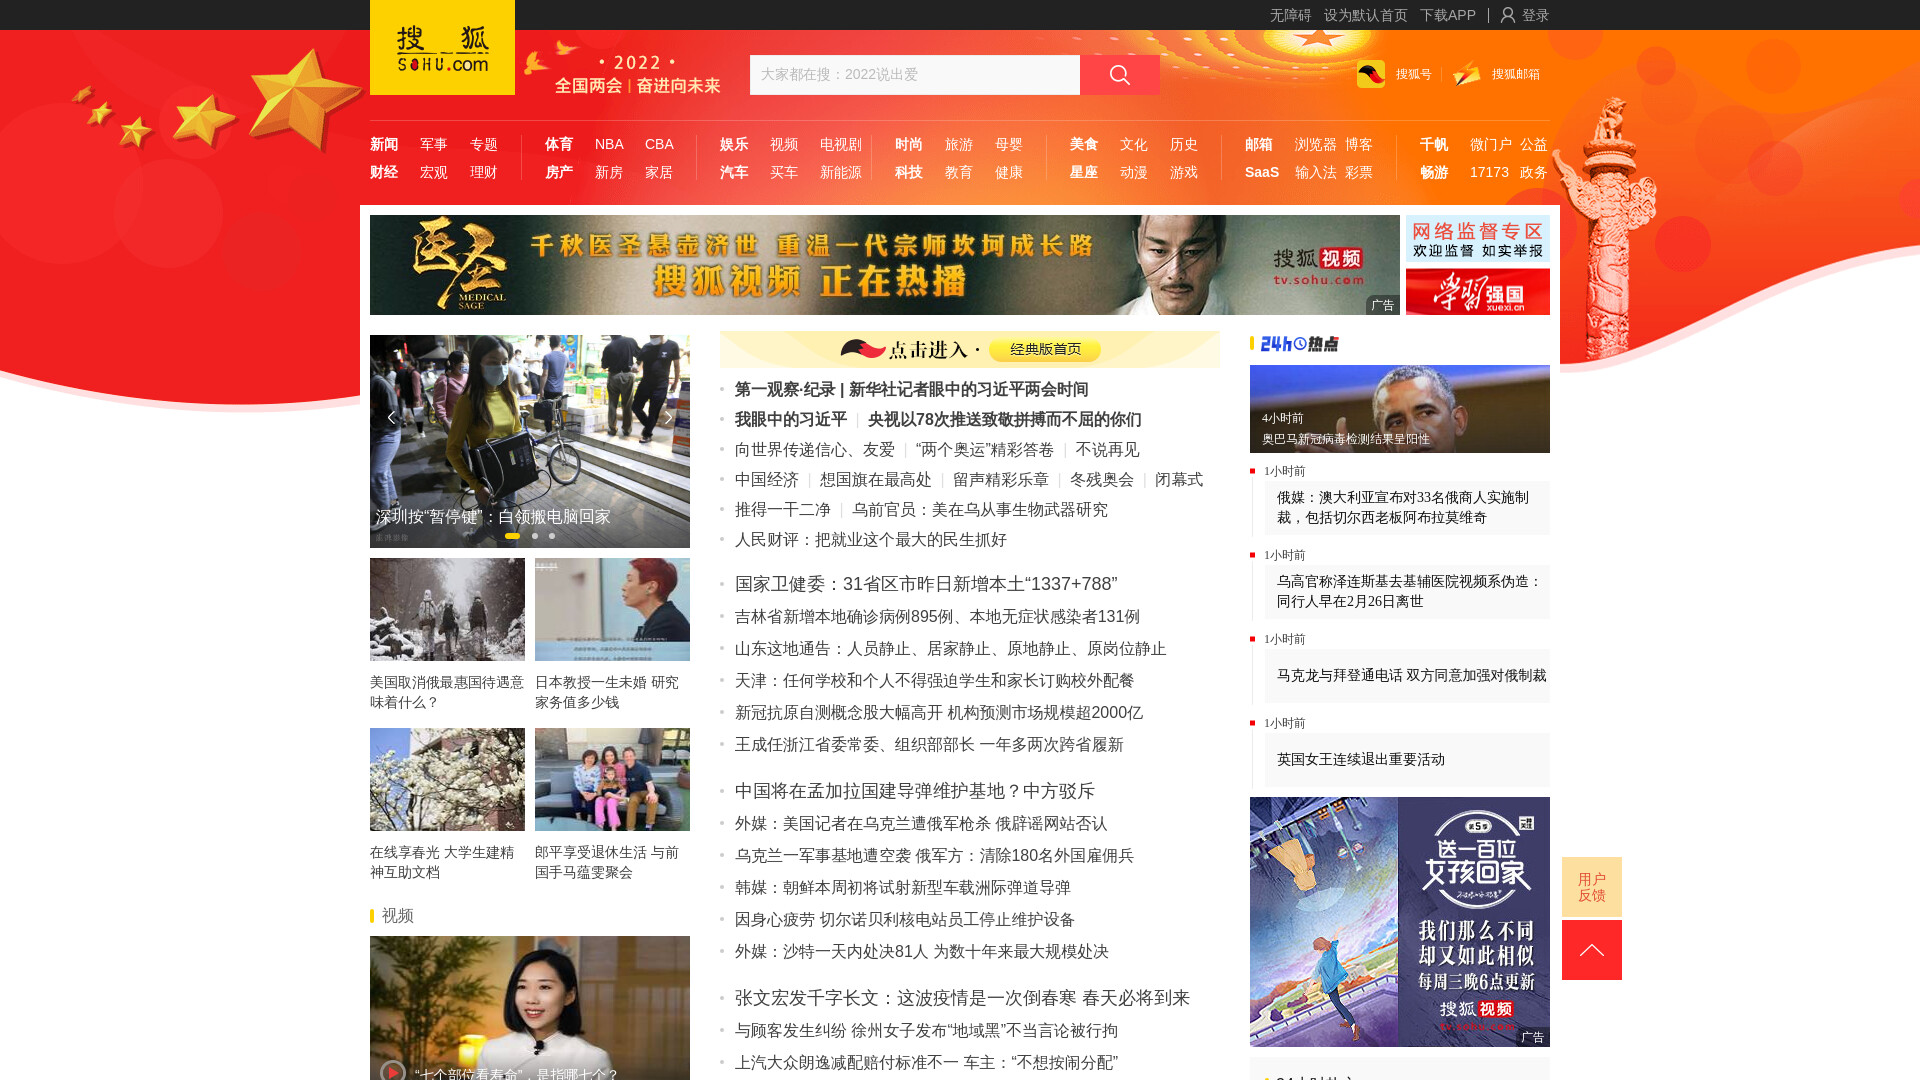Show next slide in news carousel
This screenshot has width=1920, height=1080.
669,417
